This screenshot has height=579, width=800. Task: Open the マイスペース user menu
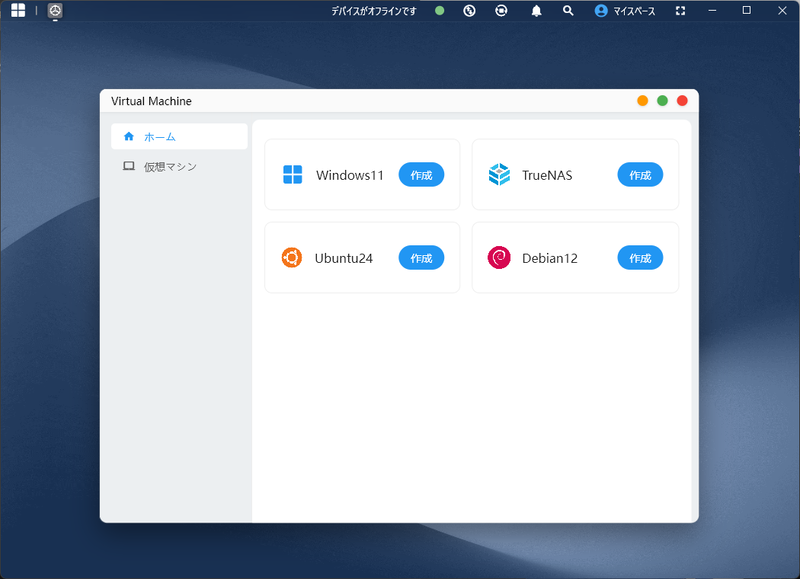625,11
